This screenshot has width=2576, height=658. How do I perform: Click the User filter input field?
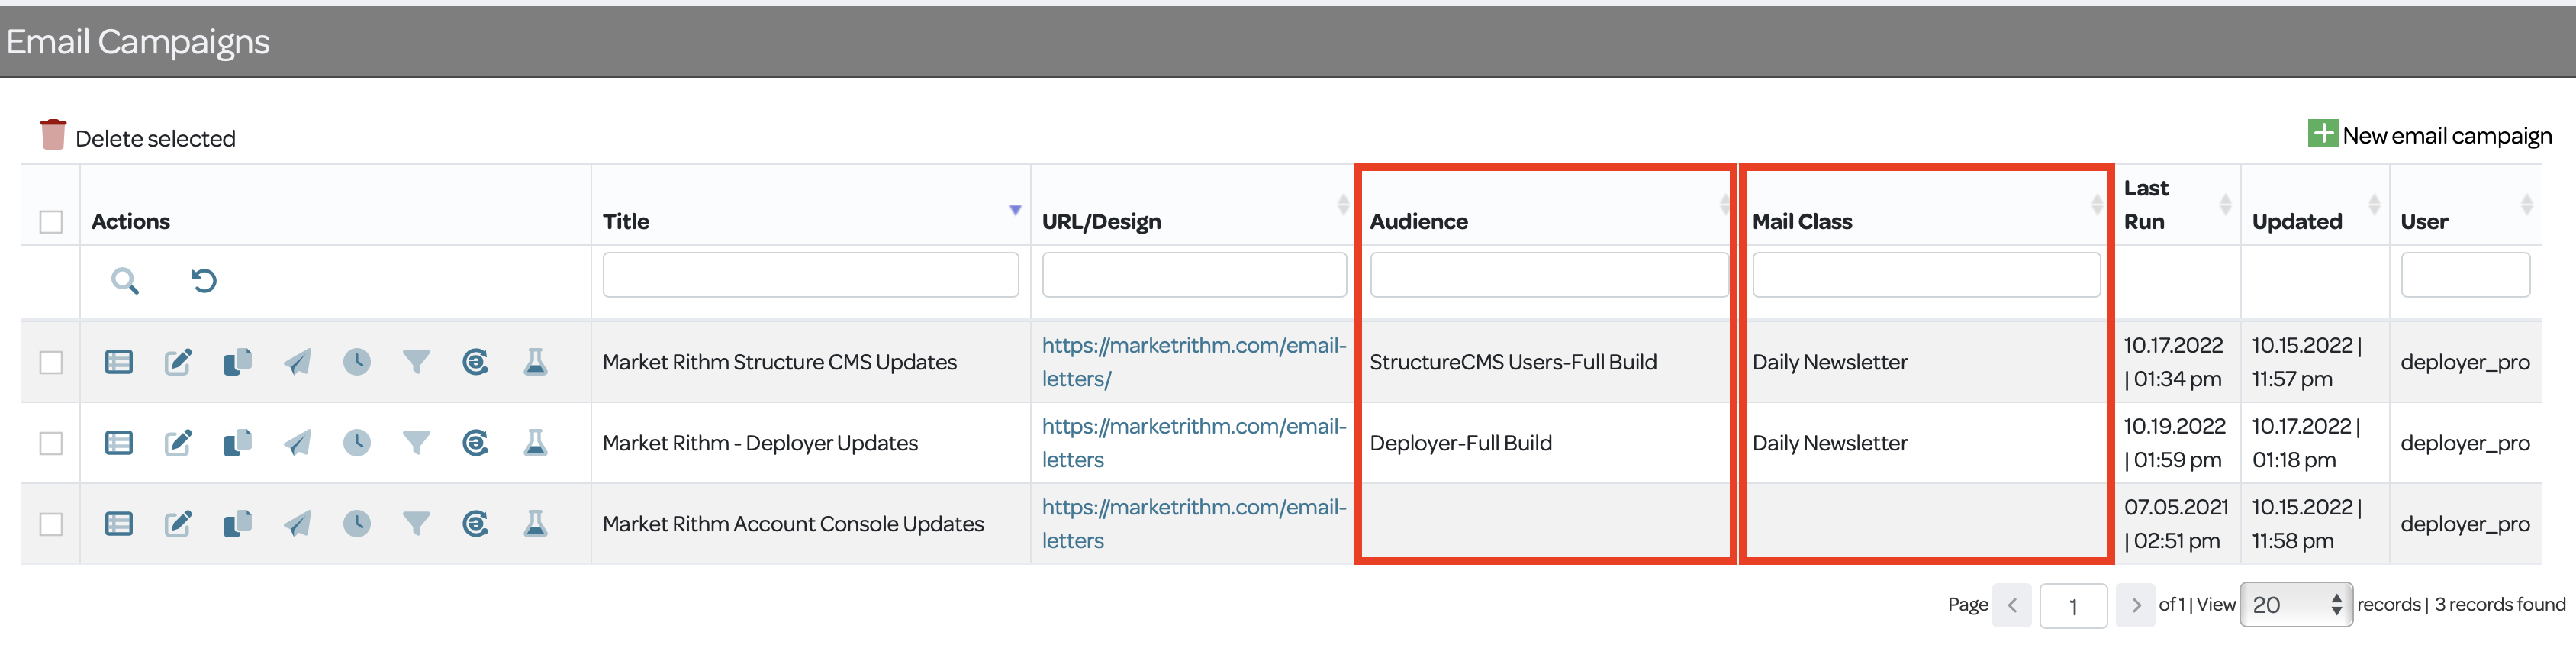[x=2465, y=275]
